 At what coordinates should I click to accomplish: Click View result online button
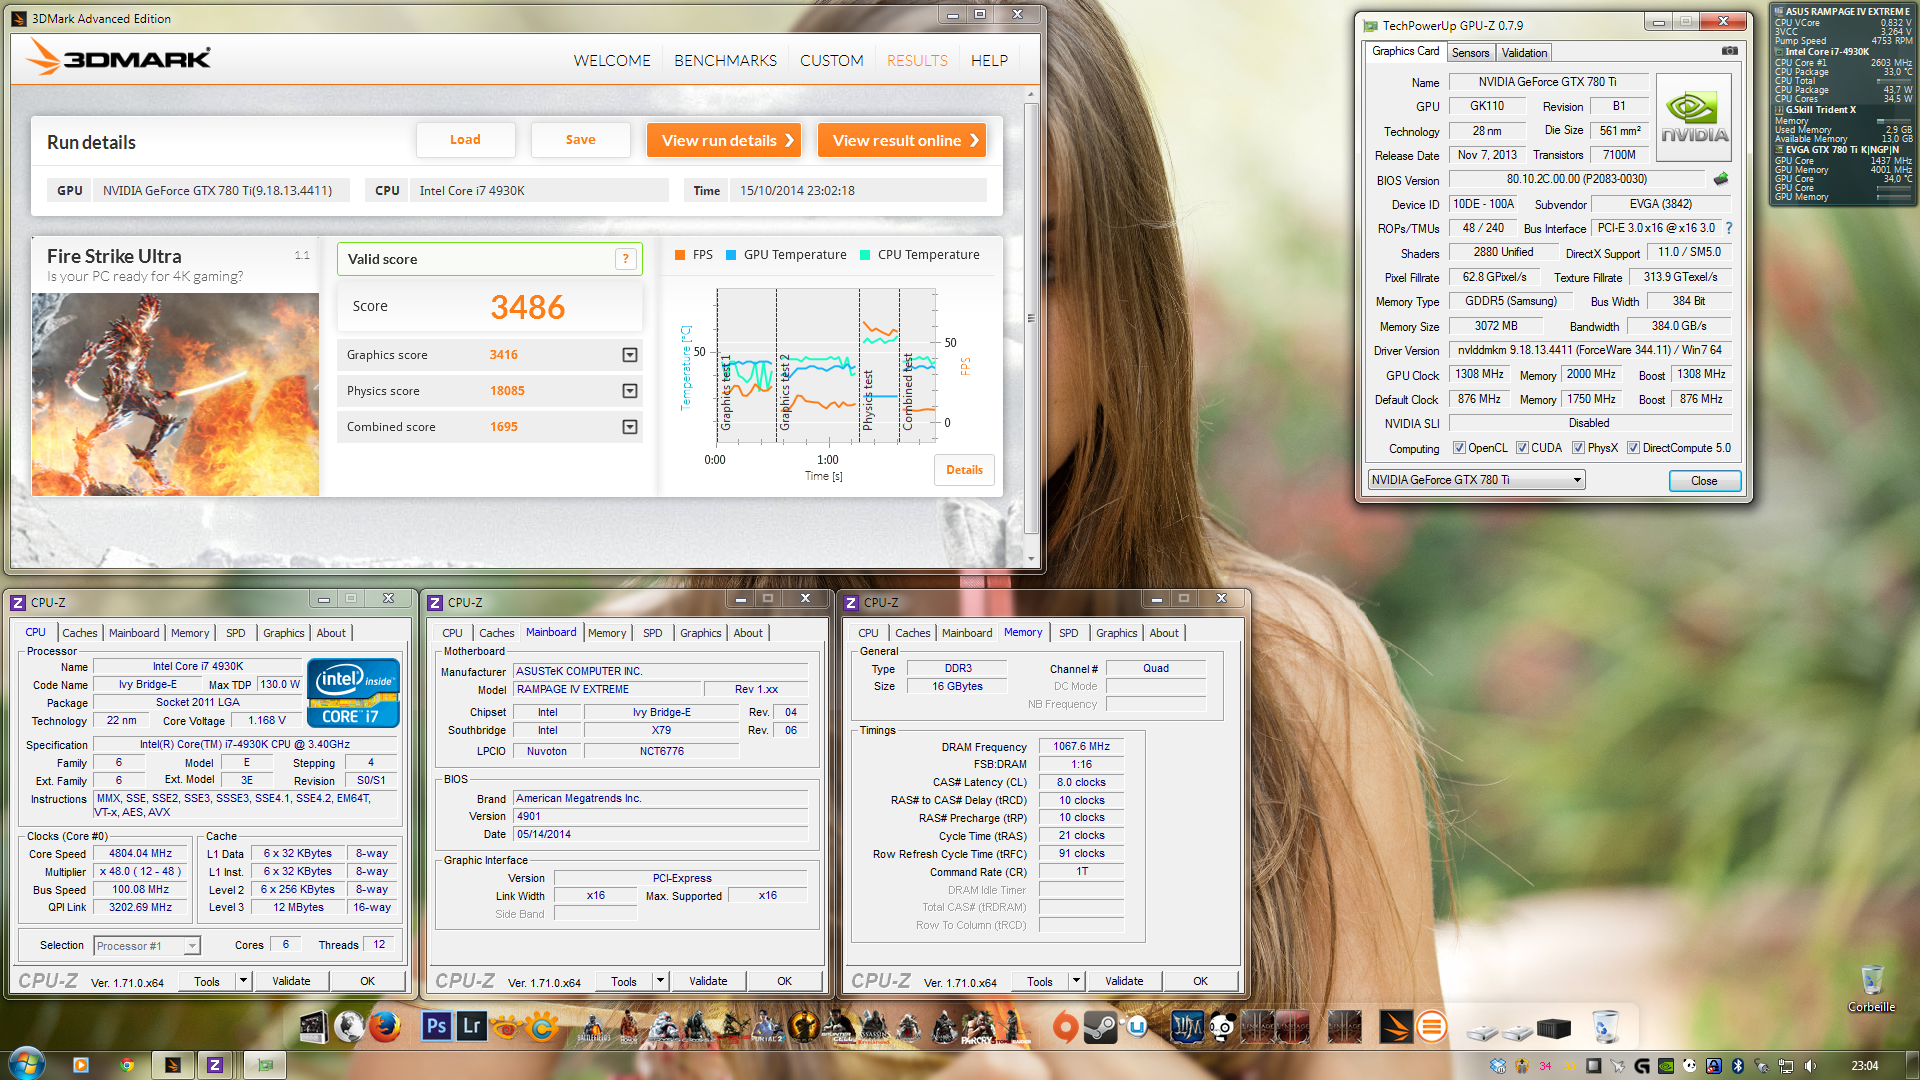tap(902, 140)
